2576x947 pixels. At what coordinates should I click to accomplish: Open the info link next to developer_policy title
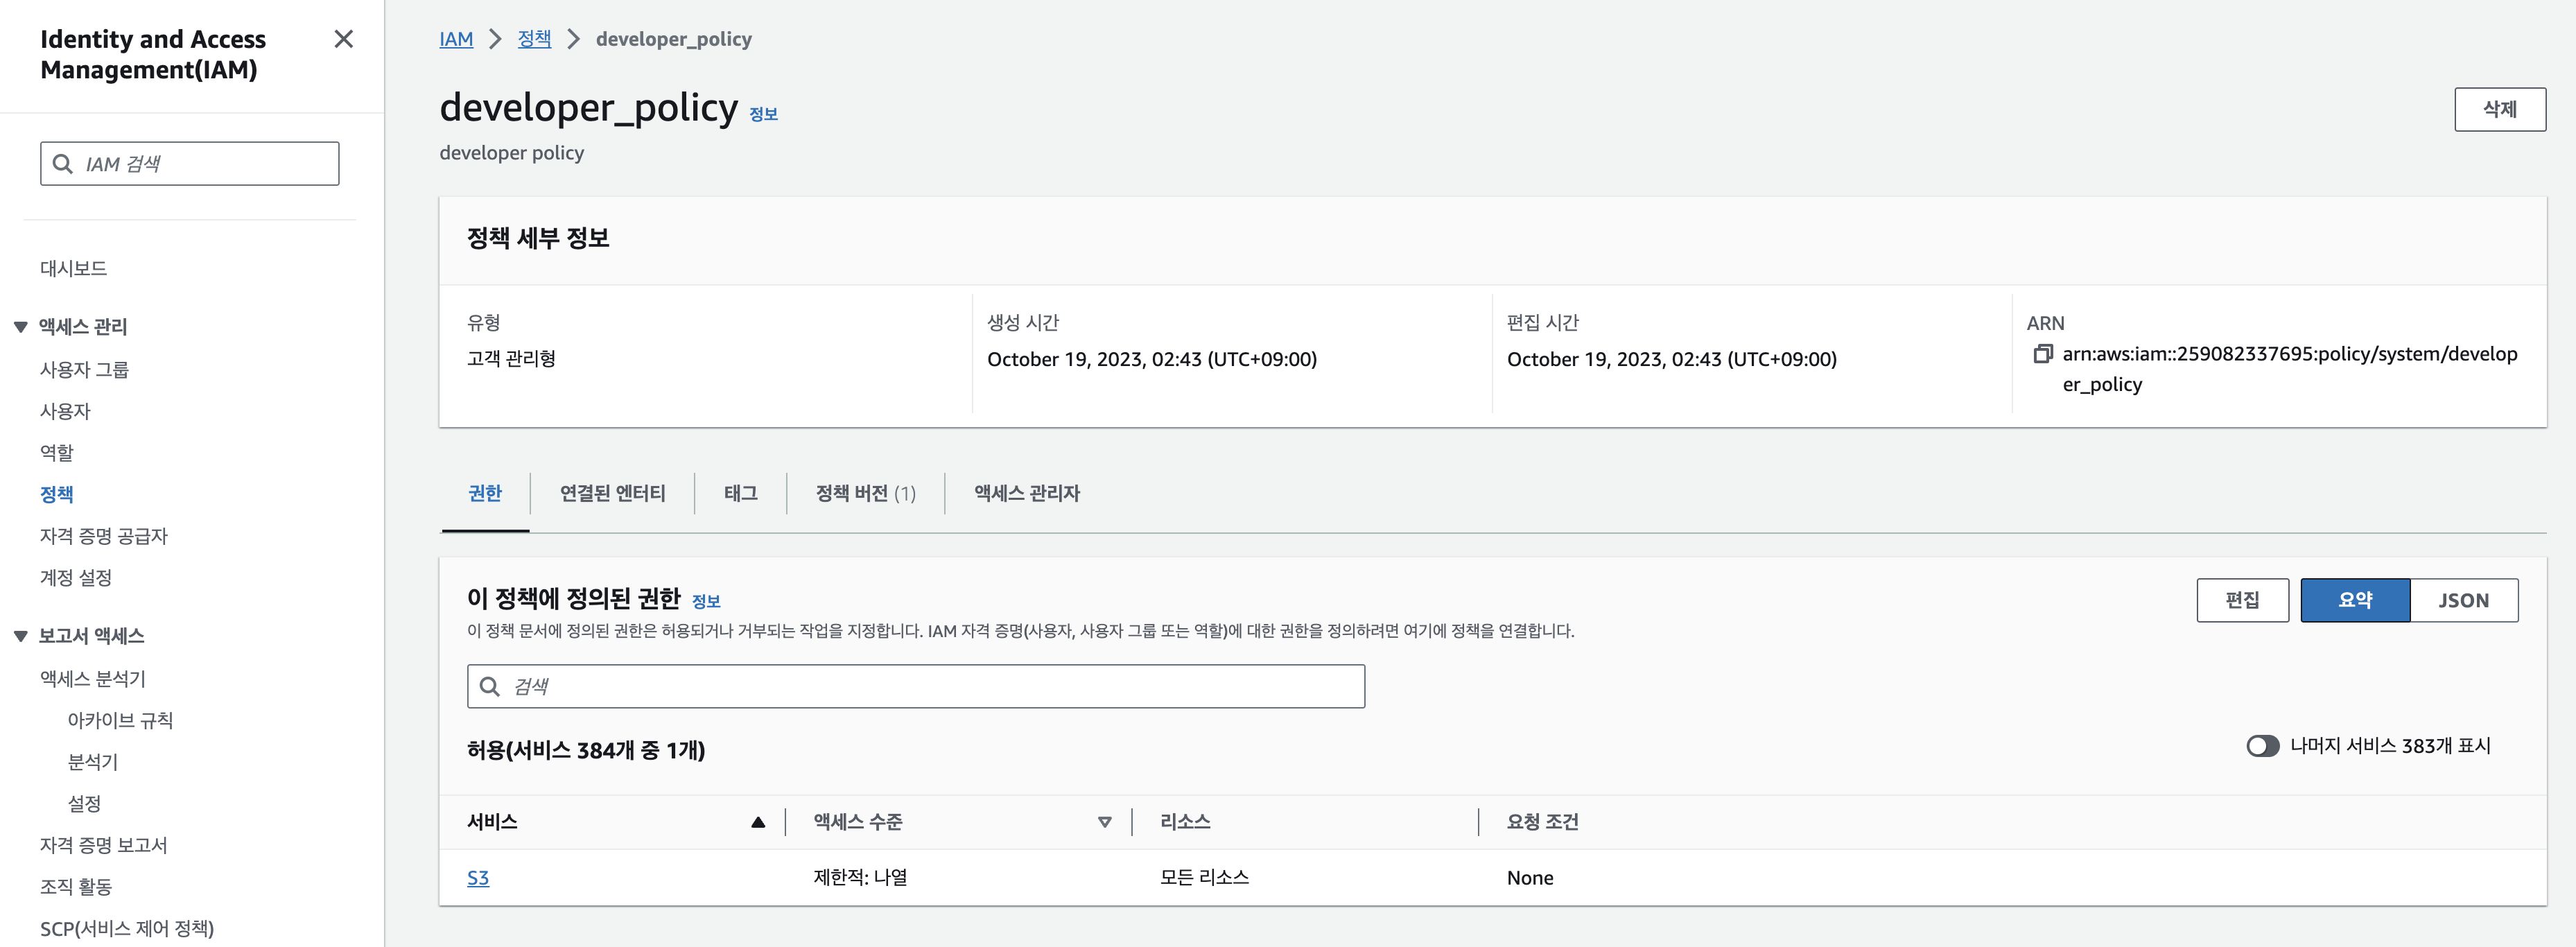point(763,114)
